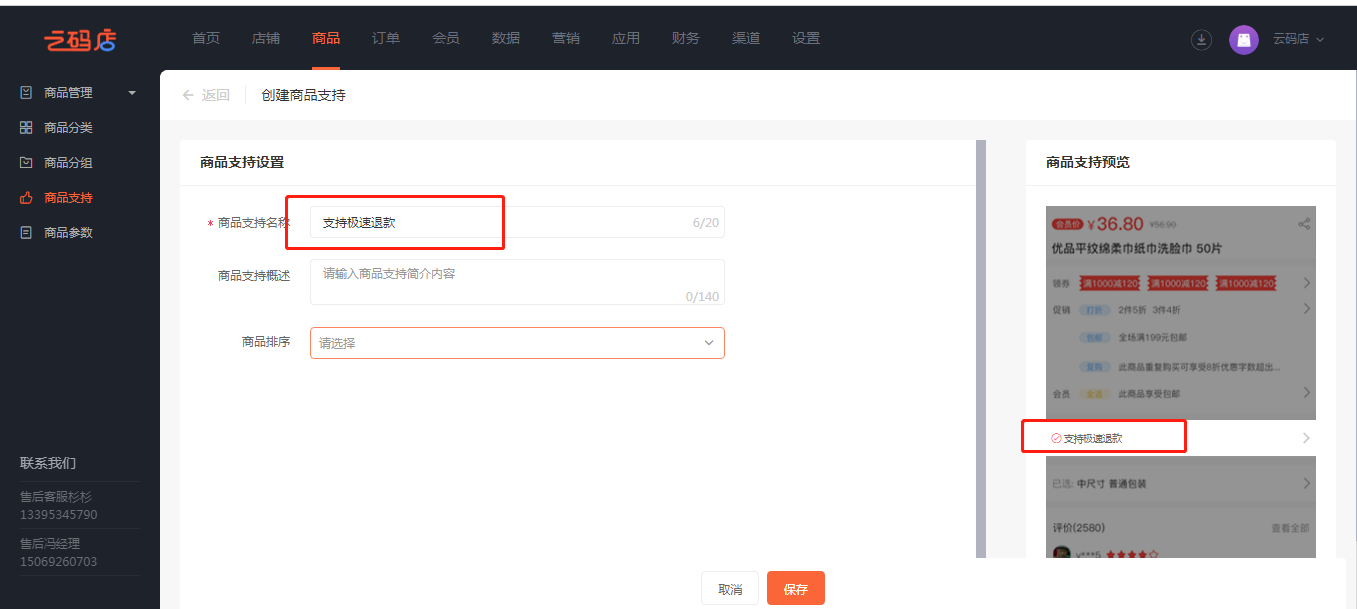The height and width of the screenshot is (609, 1357).
Task: Click the 支持极速退款 check icon in preview
Action: [1056, 438]
